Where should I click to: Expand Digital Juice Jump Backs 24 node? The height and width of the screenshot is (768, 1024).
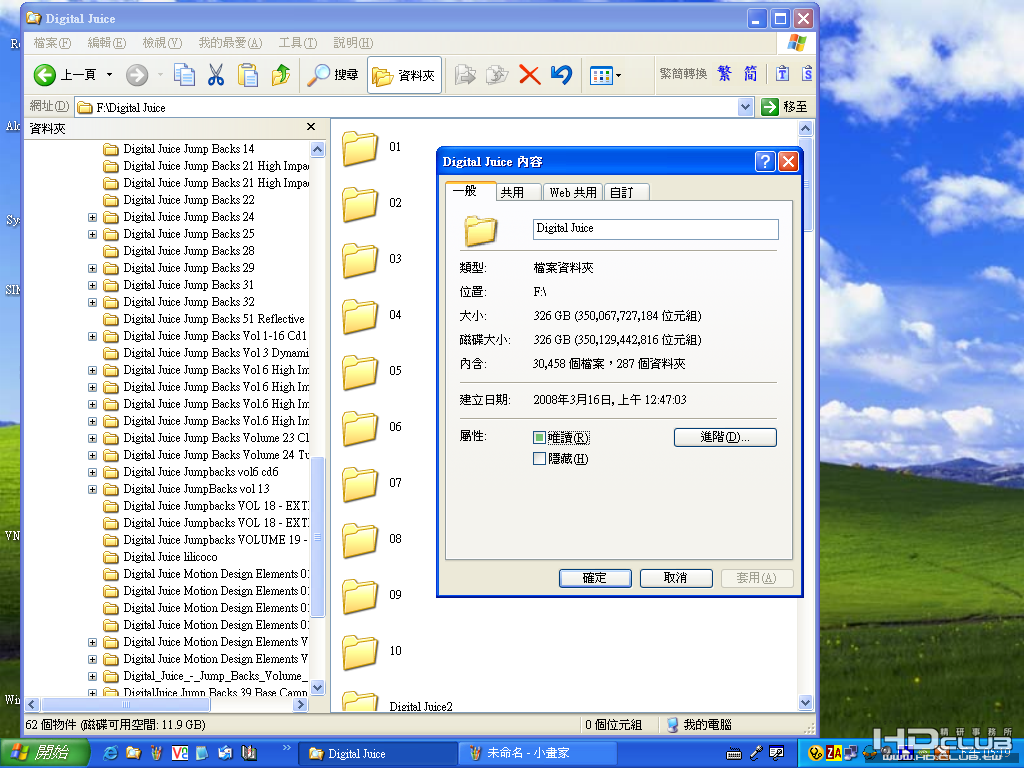pos(92,217)
